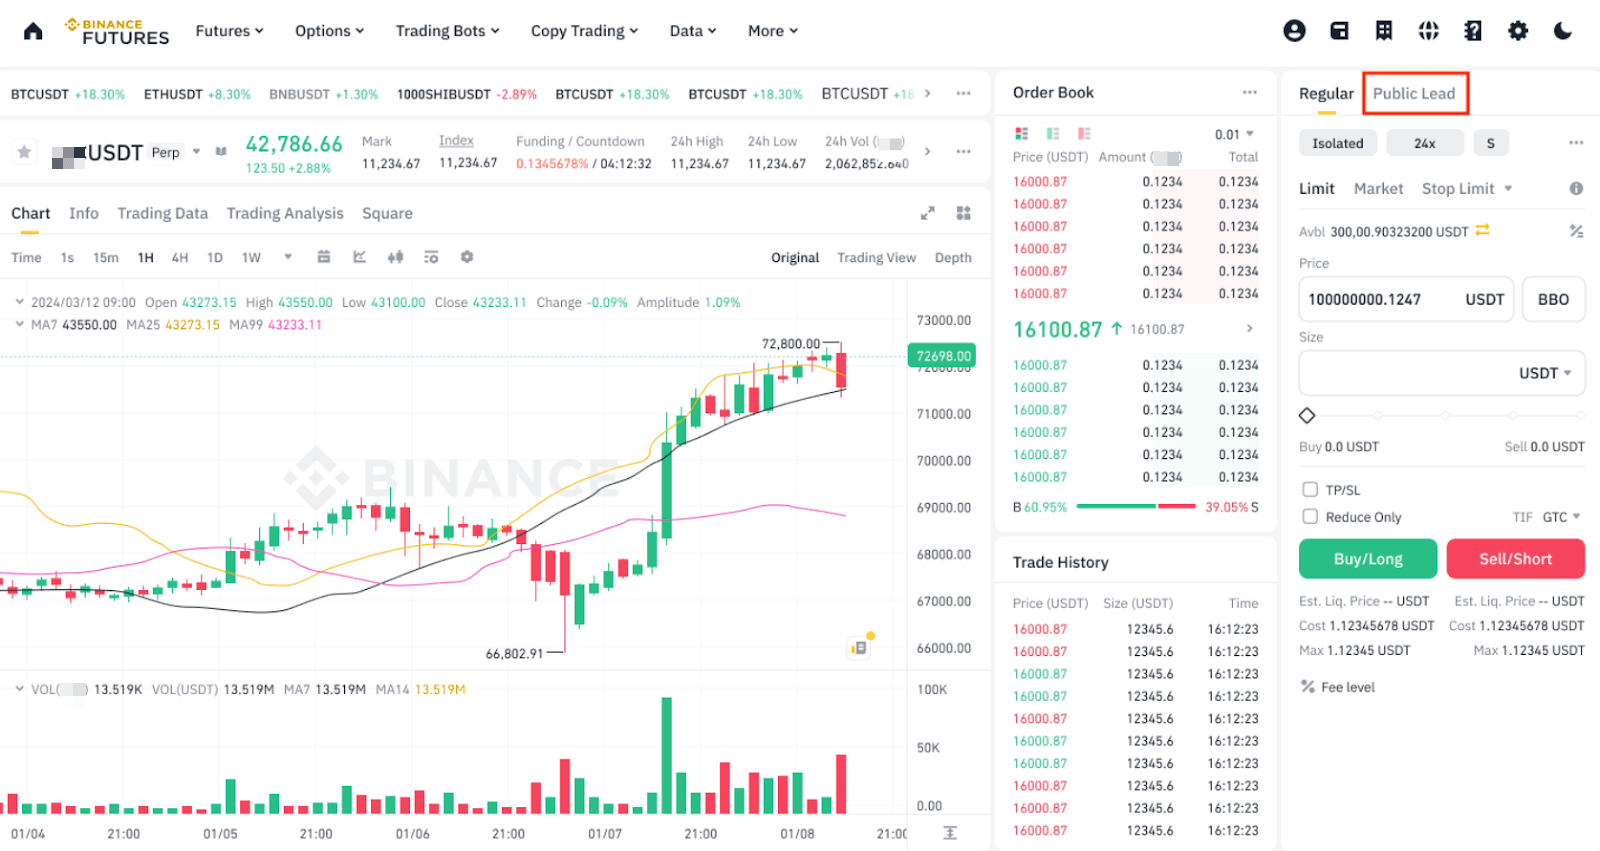Favorite the pair with star icon
1600x851 pixels.
(x=24, y=152)
